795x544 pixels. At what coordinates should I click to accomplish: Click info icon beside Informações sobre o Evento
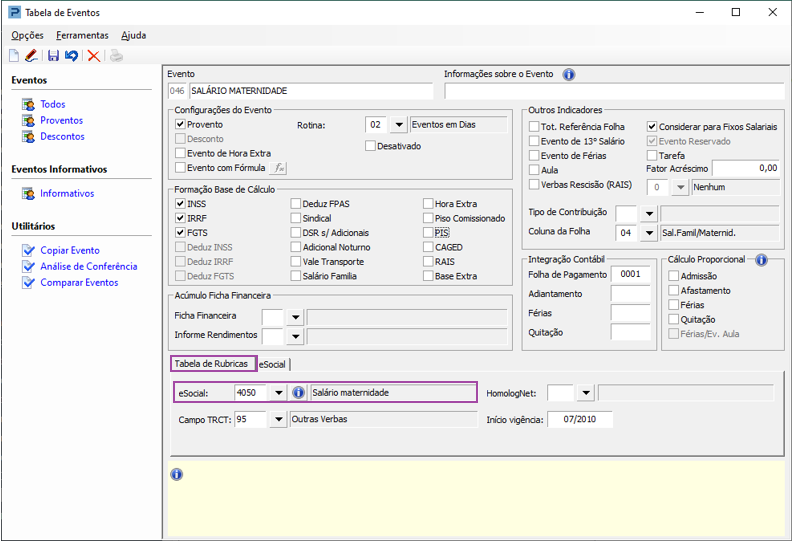569,75
